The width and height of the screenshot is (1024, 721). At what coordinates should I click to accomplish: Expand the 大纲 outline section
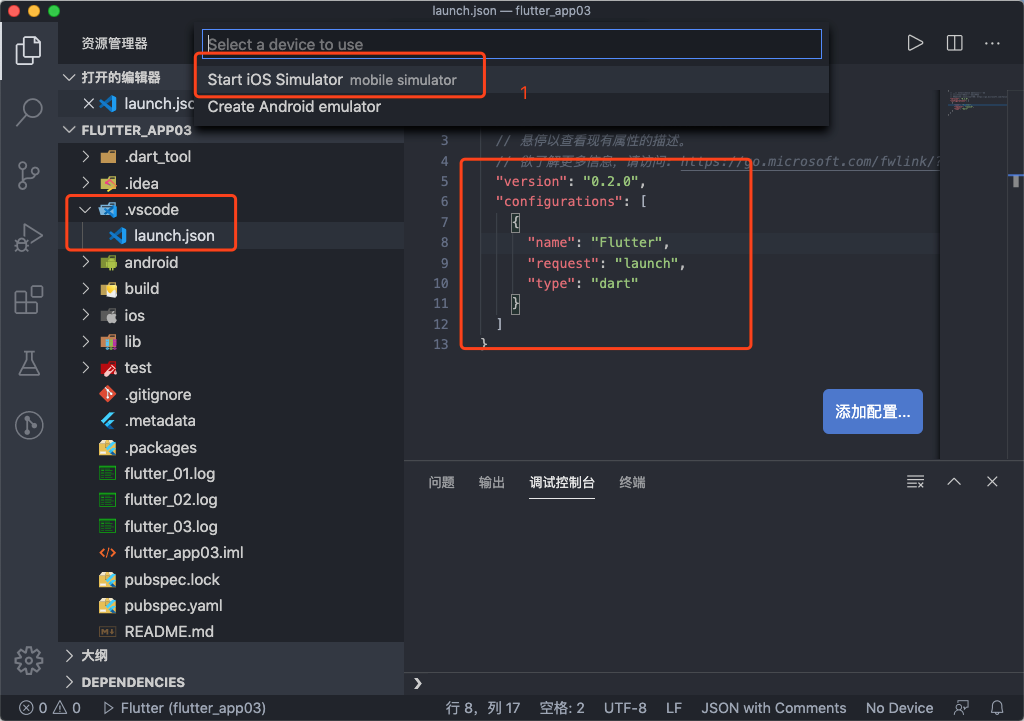[x=69, y=655]
